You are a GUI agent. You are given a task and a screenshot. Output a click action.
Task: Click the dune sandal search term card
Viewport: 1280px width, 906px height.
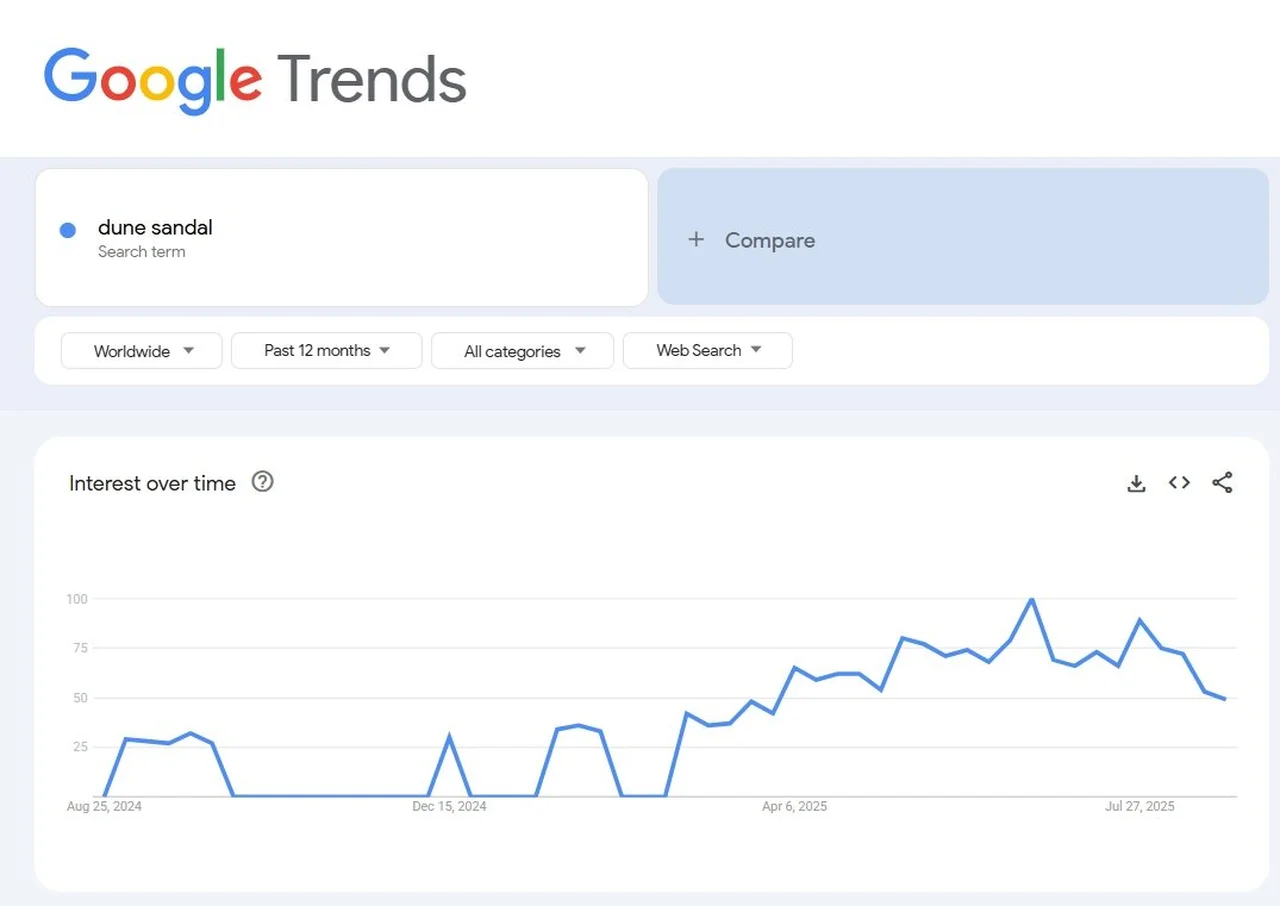click(x=341, y=237)
